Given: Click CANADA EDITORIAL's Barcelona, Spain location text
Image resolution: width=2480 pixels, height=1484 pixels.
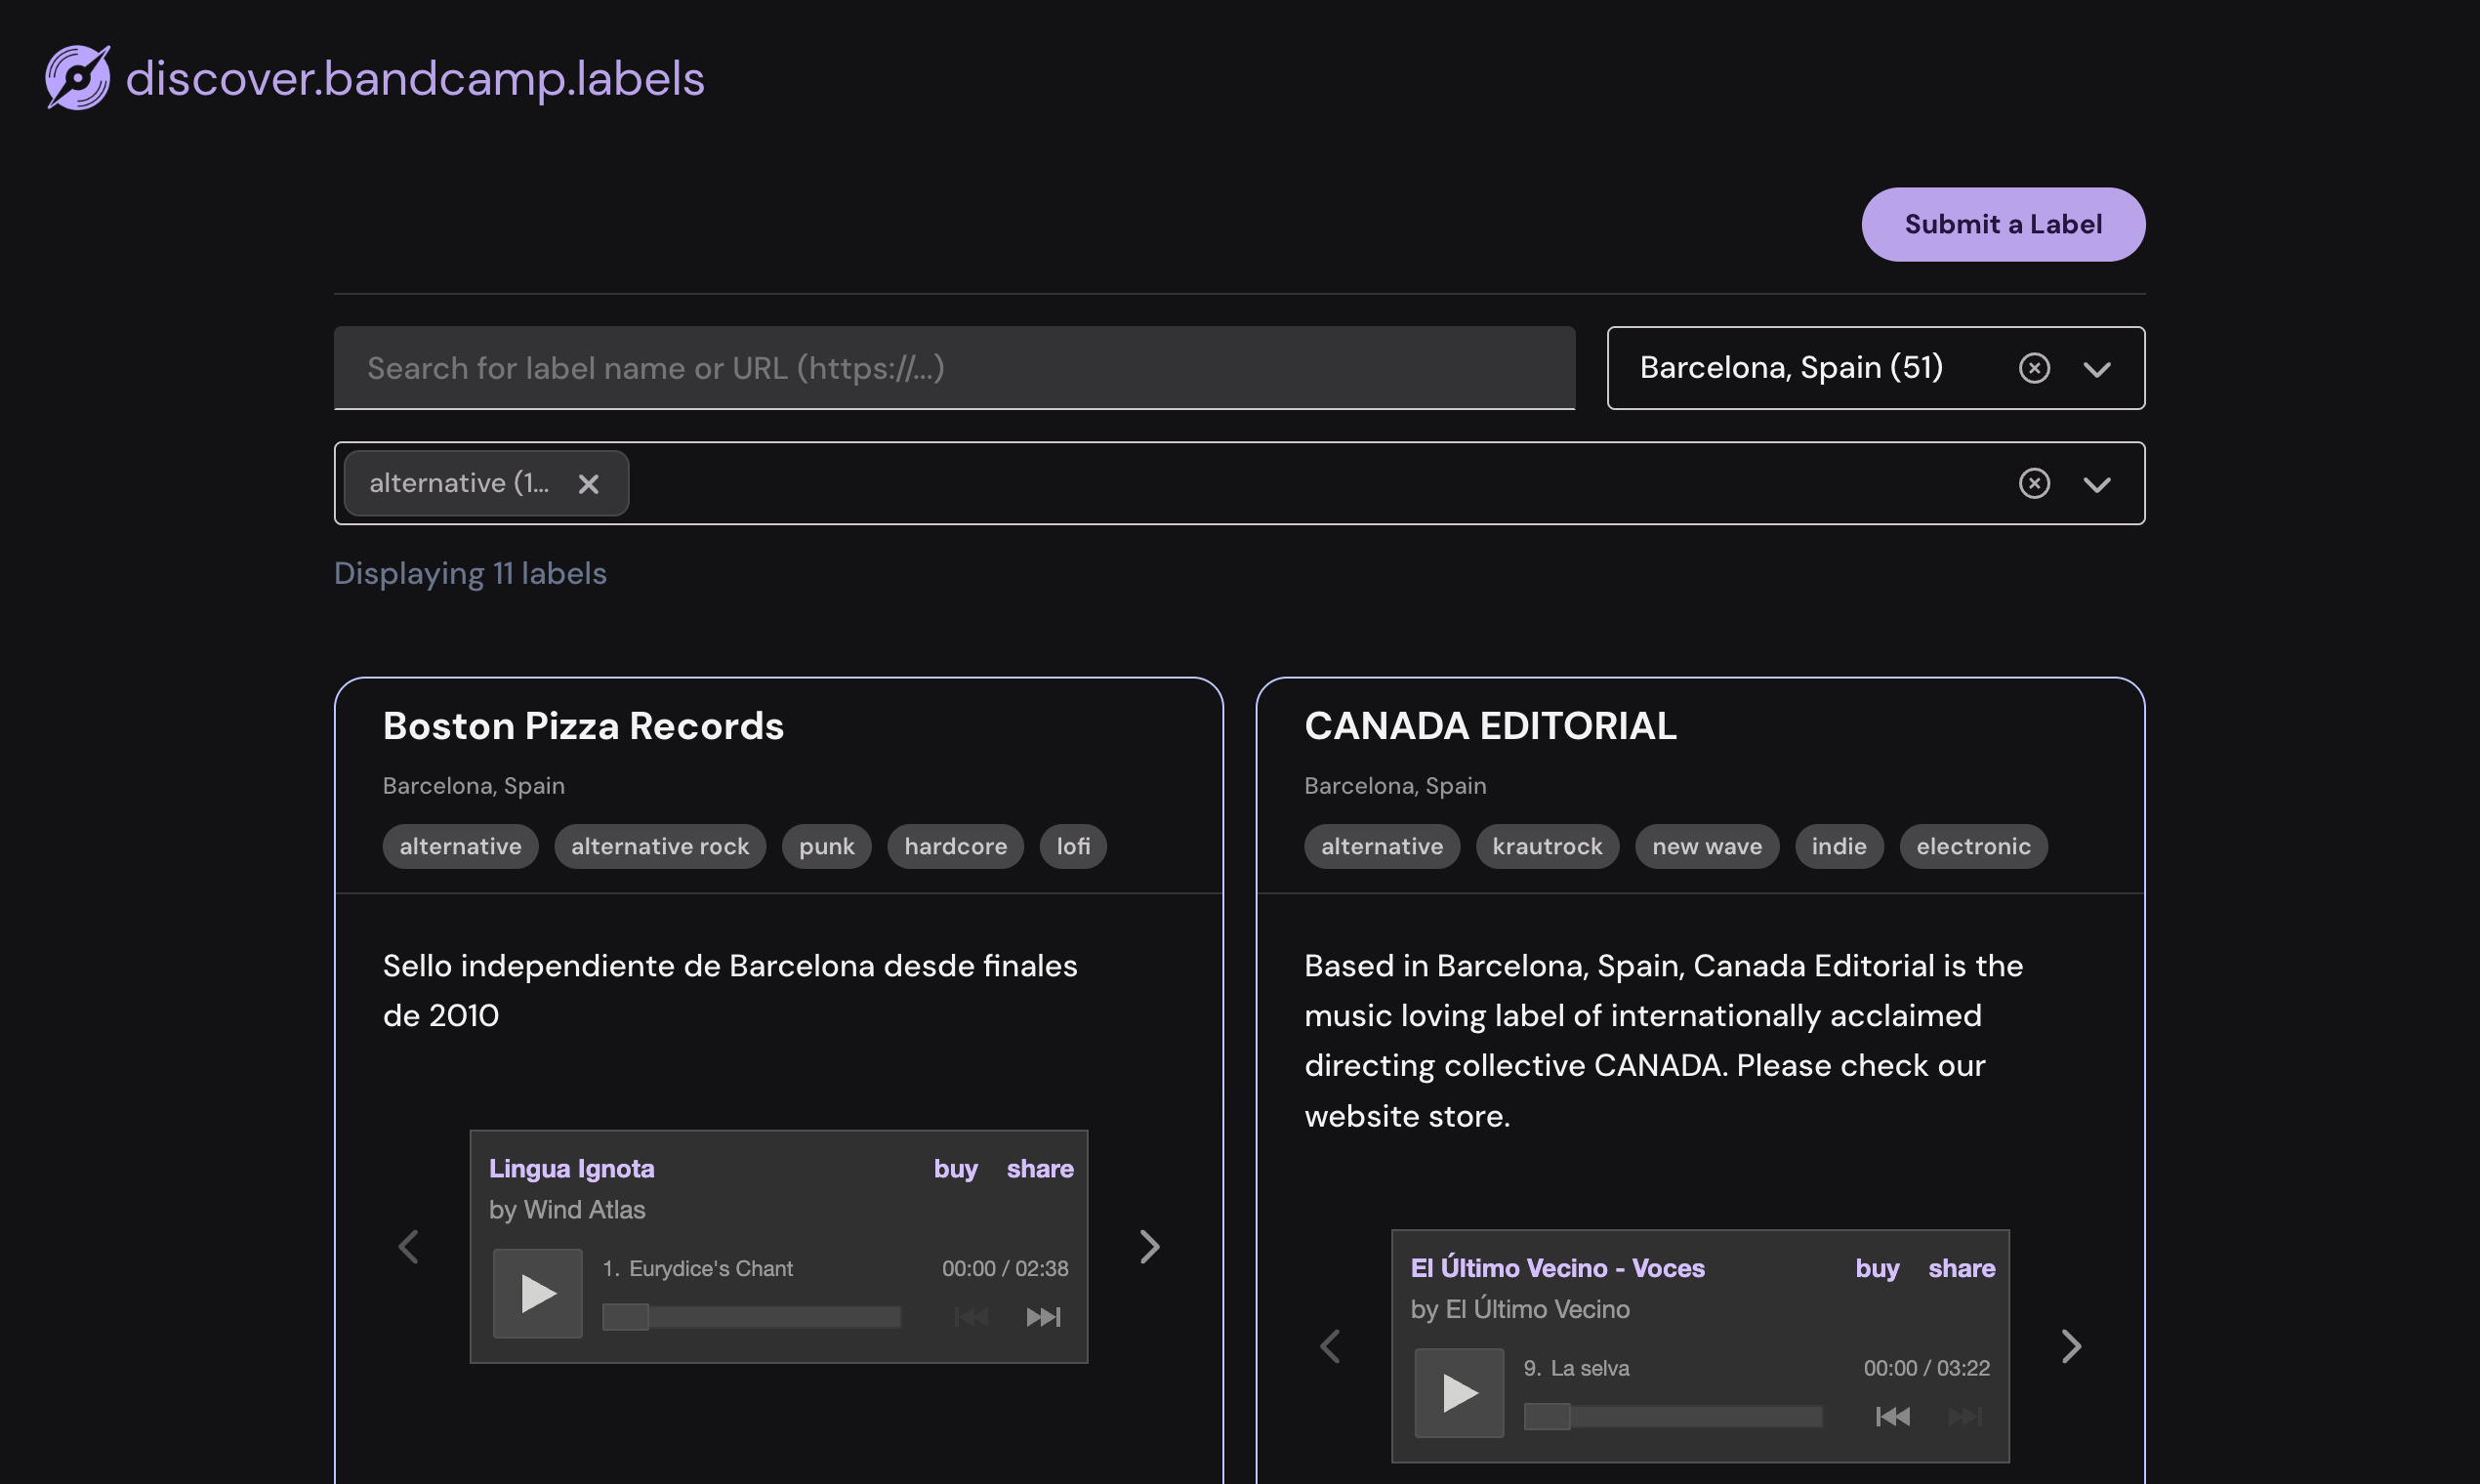Looking at the screenshot, I should [x=1395, y=786].
